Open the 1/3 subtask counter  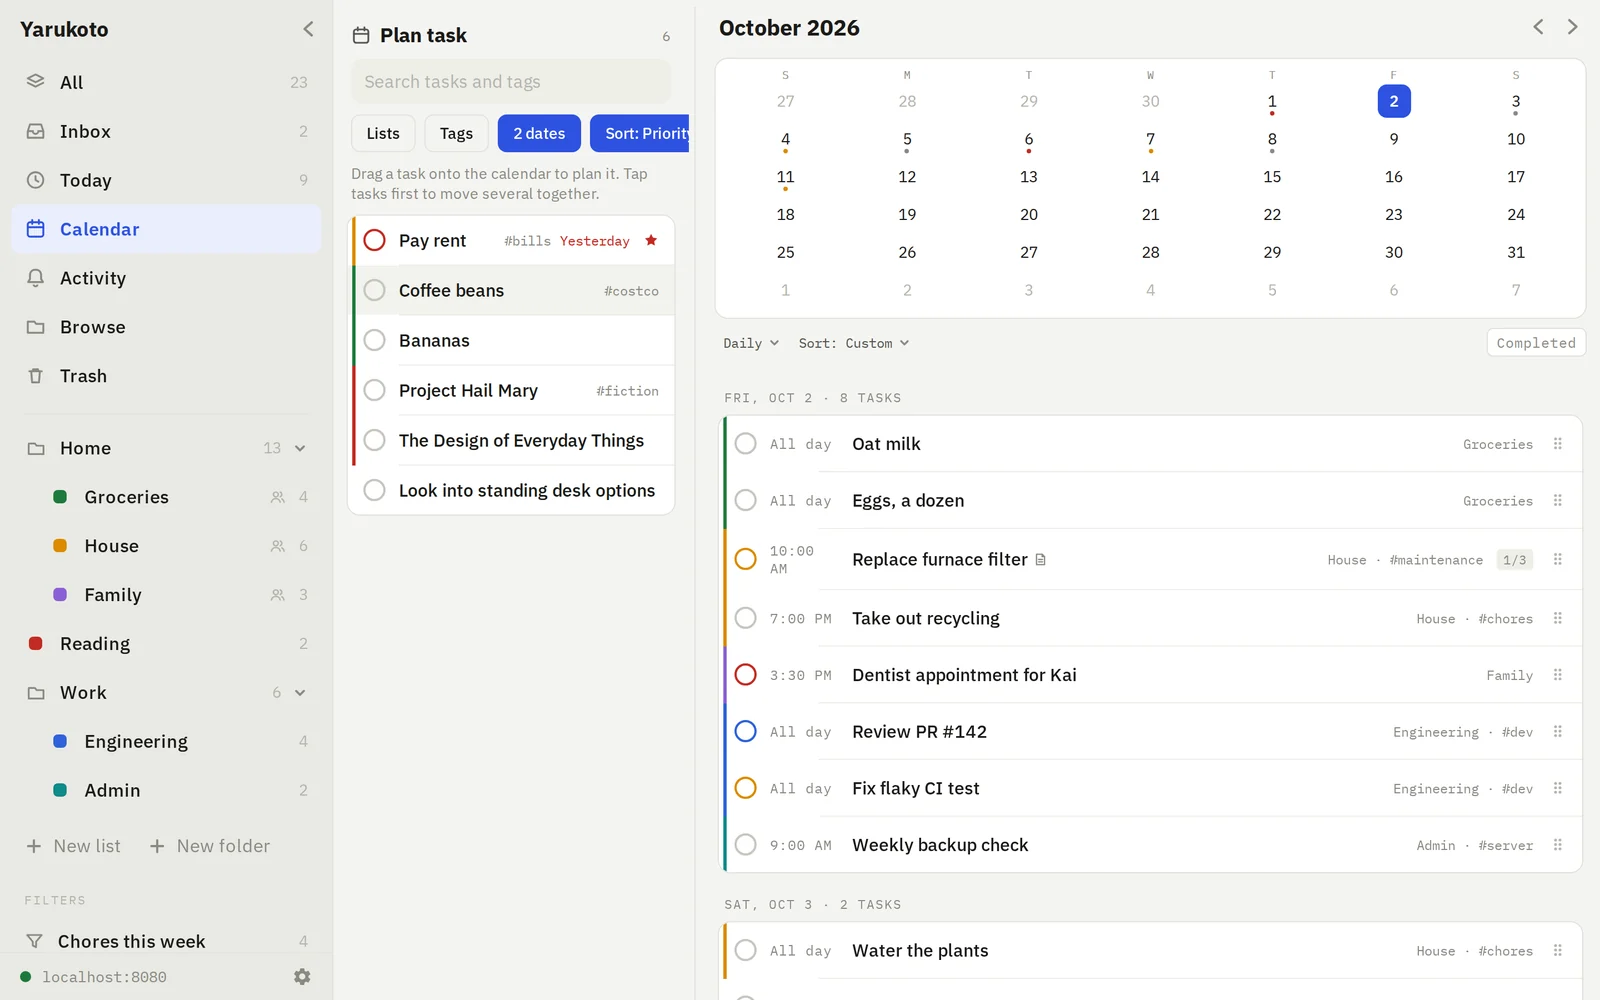[x=1515, y=560]
